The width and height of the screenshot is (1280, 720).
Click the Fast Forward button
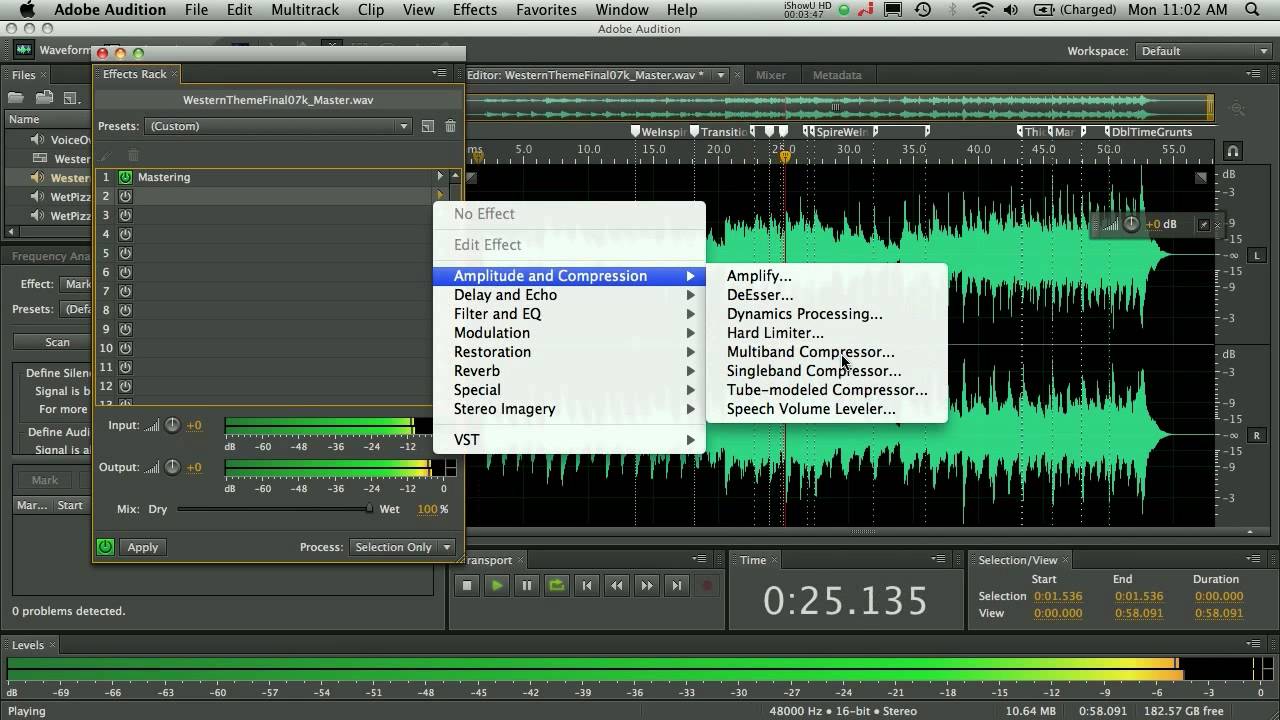tap(647, 586)
